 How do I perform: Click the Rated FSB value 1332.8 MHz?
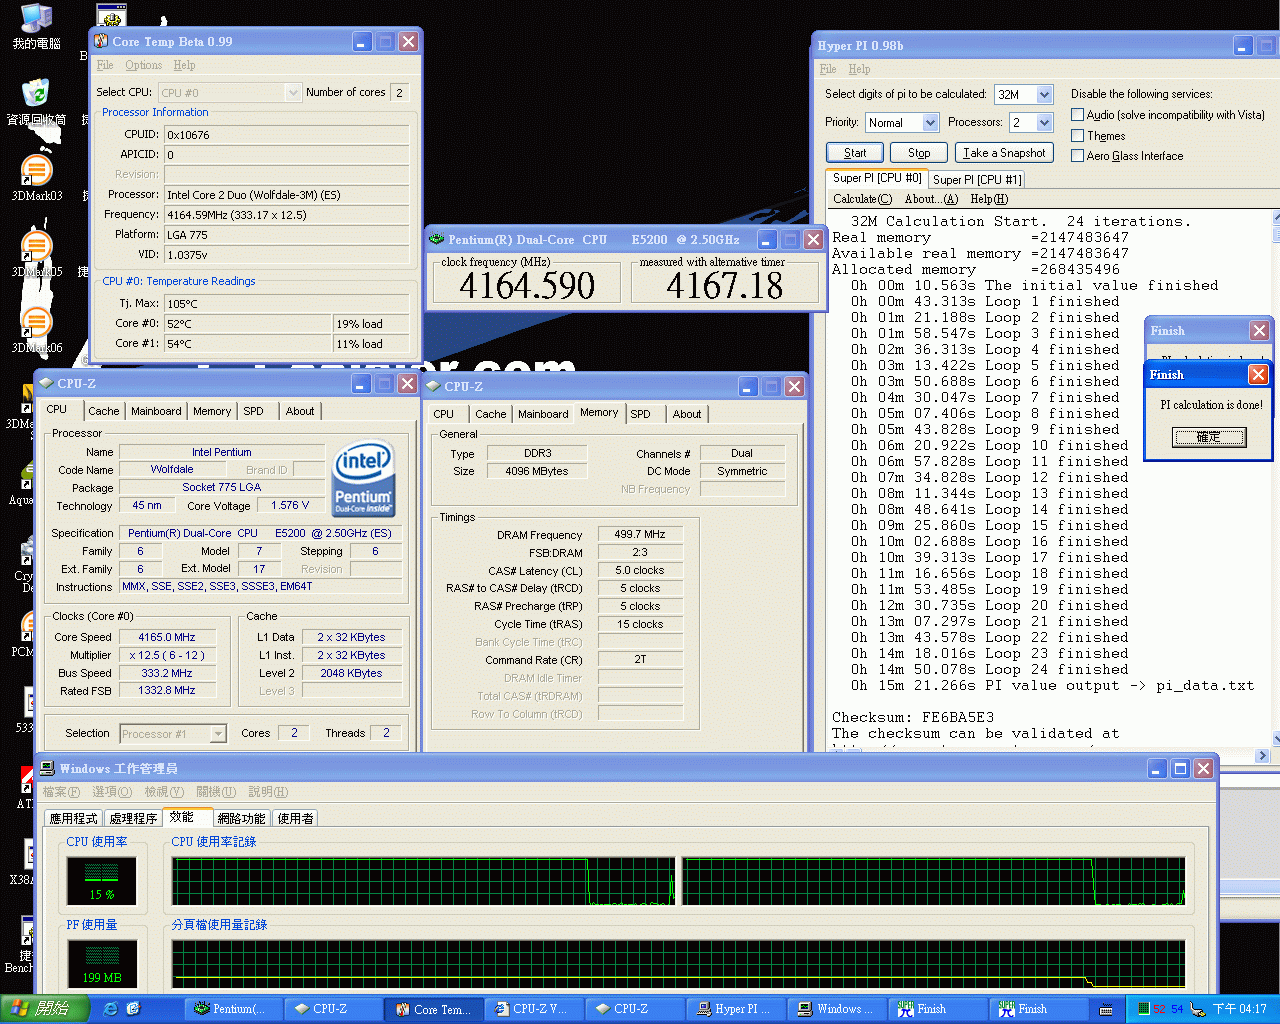[167, 691]
